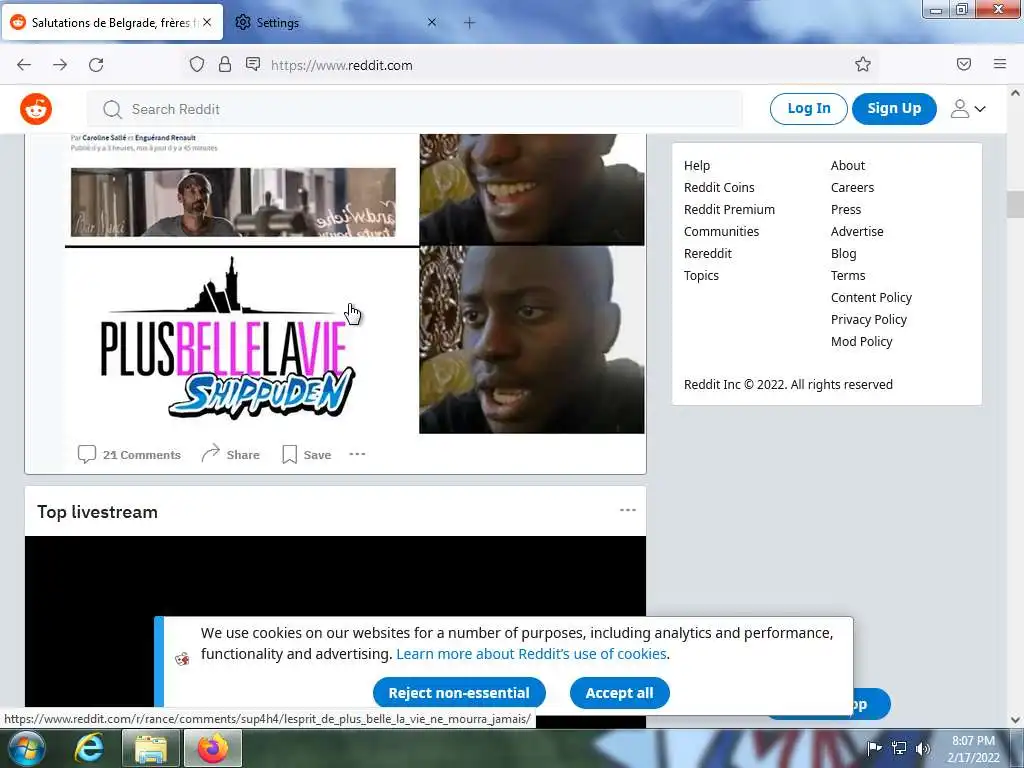Image resolution: width=1024 pixels, height=768 pixels.
Task: Open the Content Policy link
Action: 871,297
